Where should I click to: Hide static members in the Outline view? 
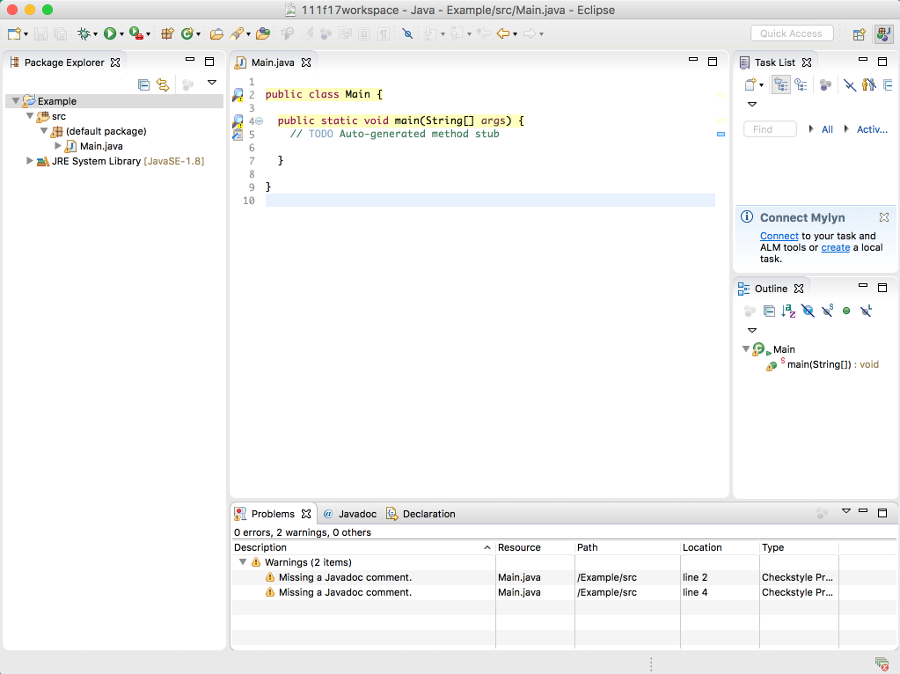(827, 311)
